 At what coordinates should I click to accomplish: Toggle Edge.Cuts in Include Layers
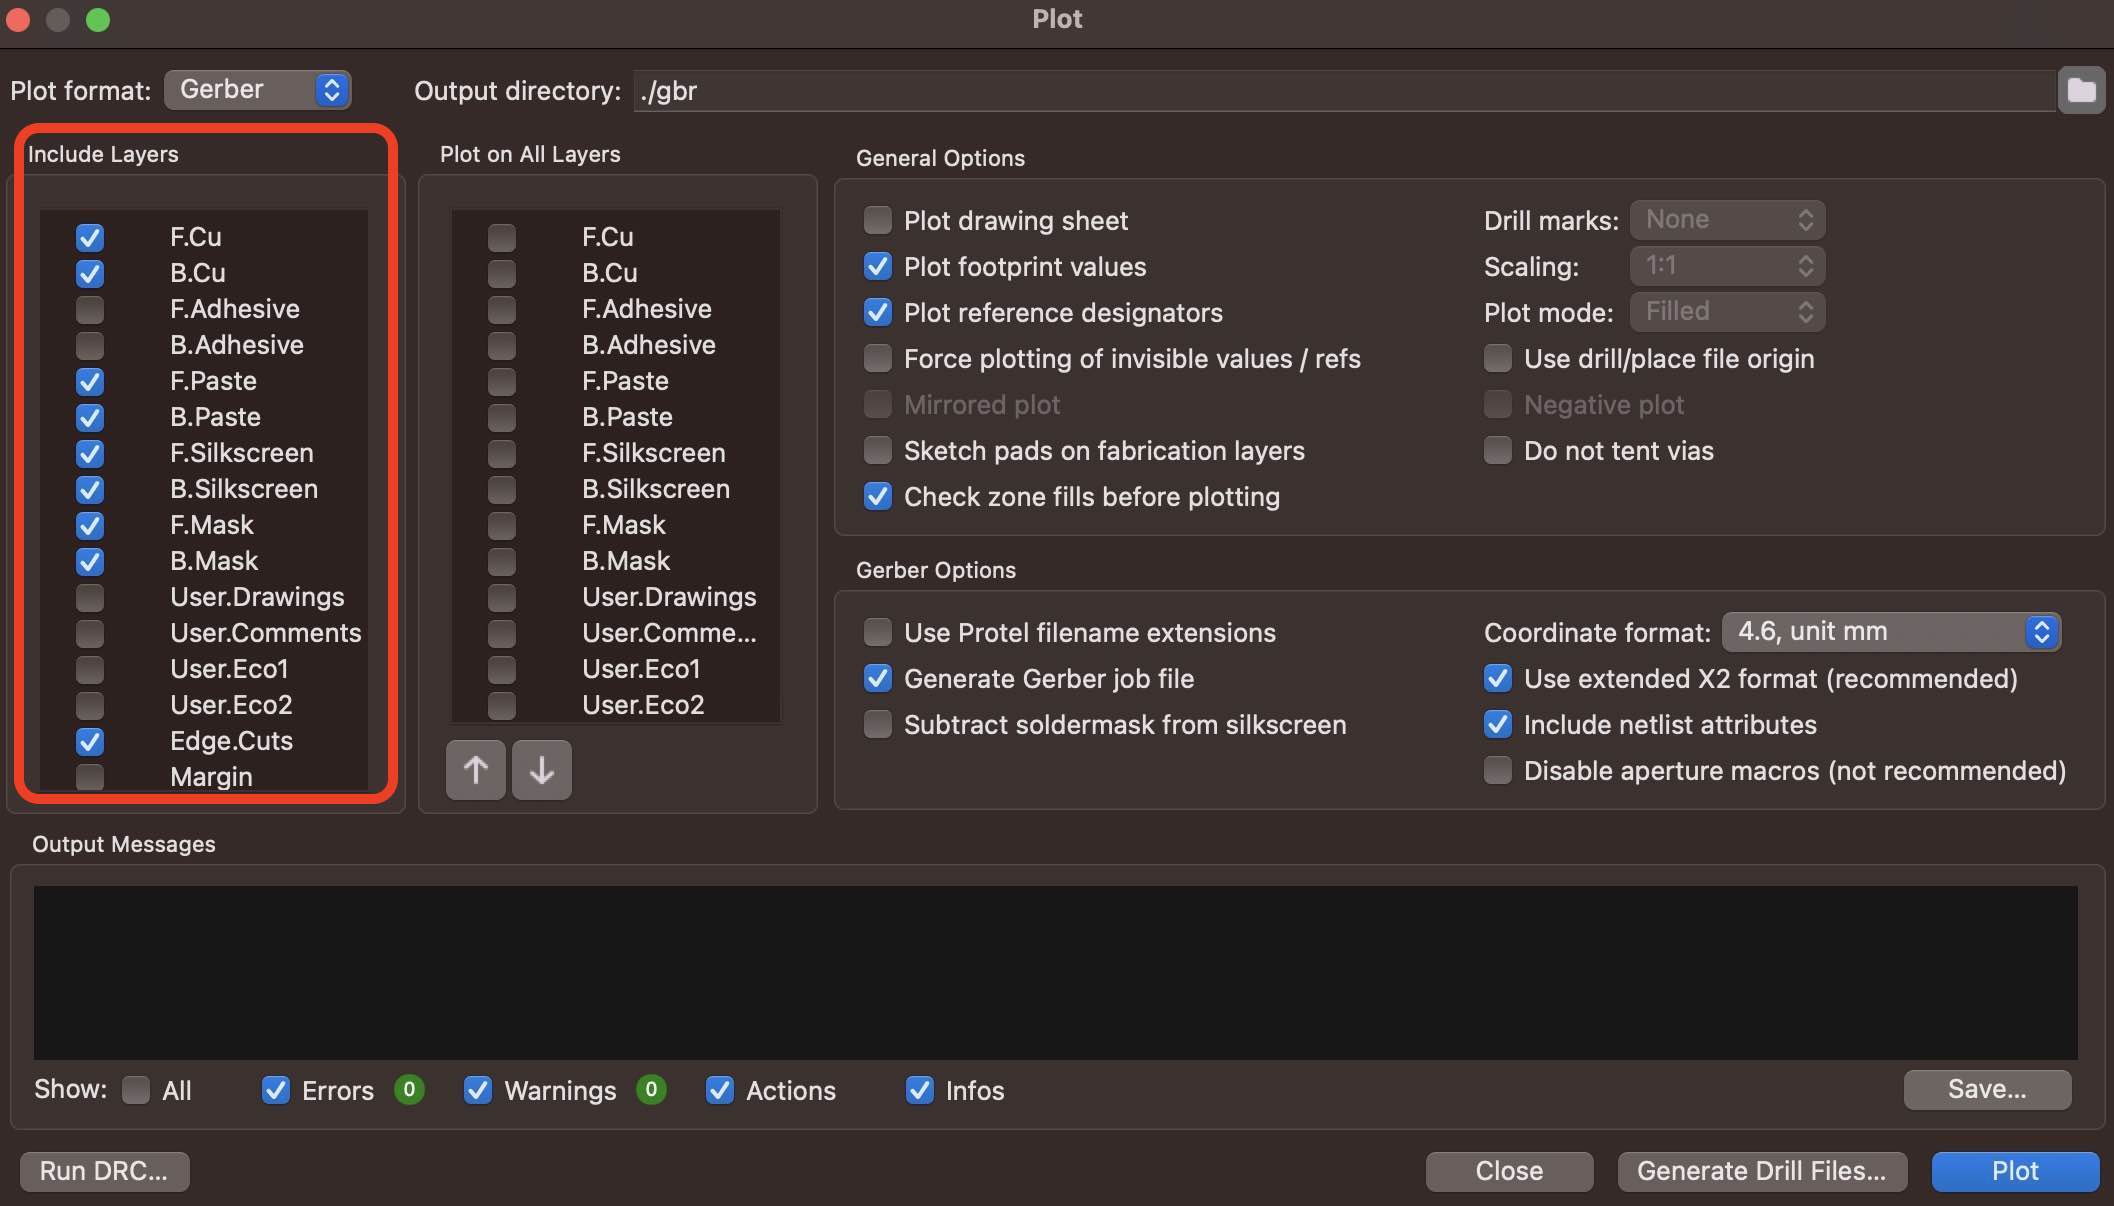(x=90, y=741)
